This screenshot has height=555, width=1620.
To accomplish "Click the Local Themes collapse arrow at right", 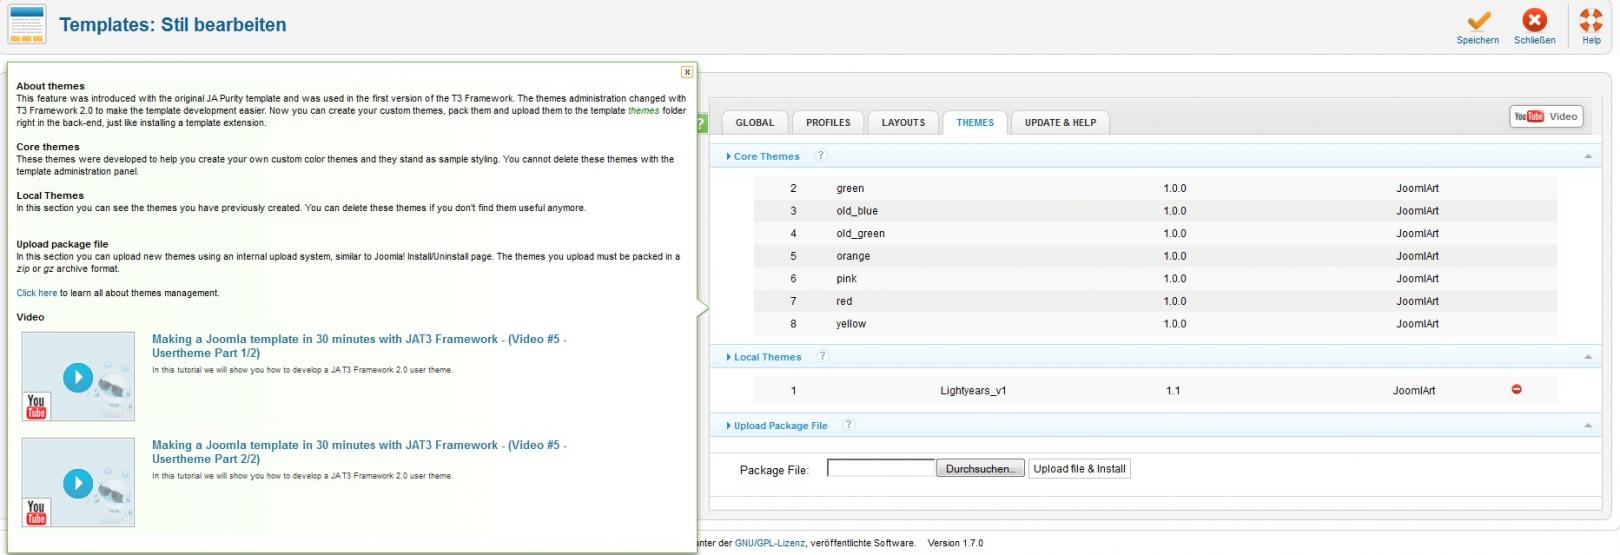I will (x=1588, y=358).
